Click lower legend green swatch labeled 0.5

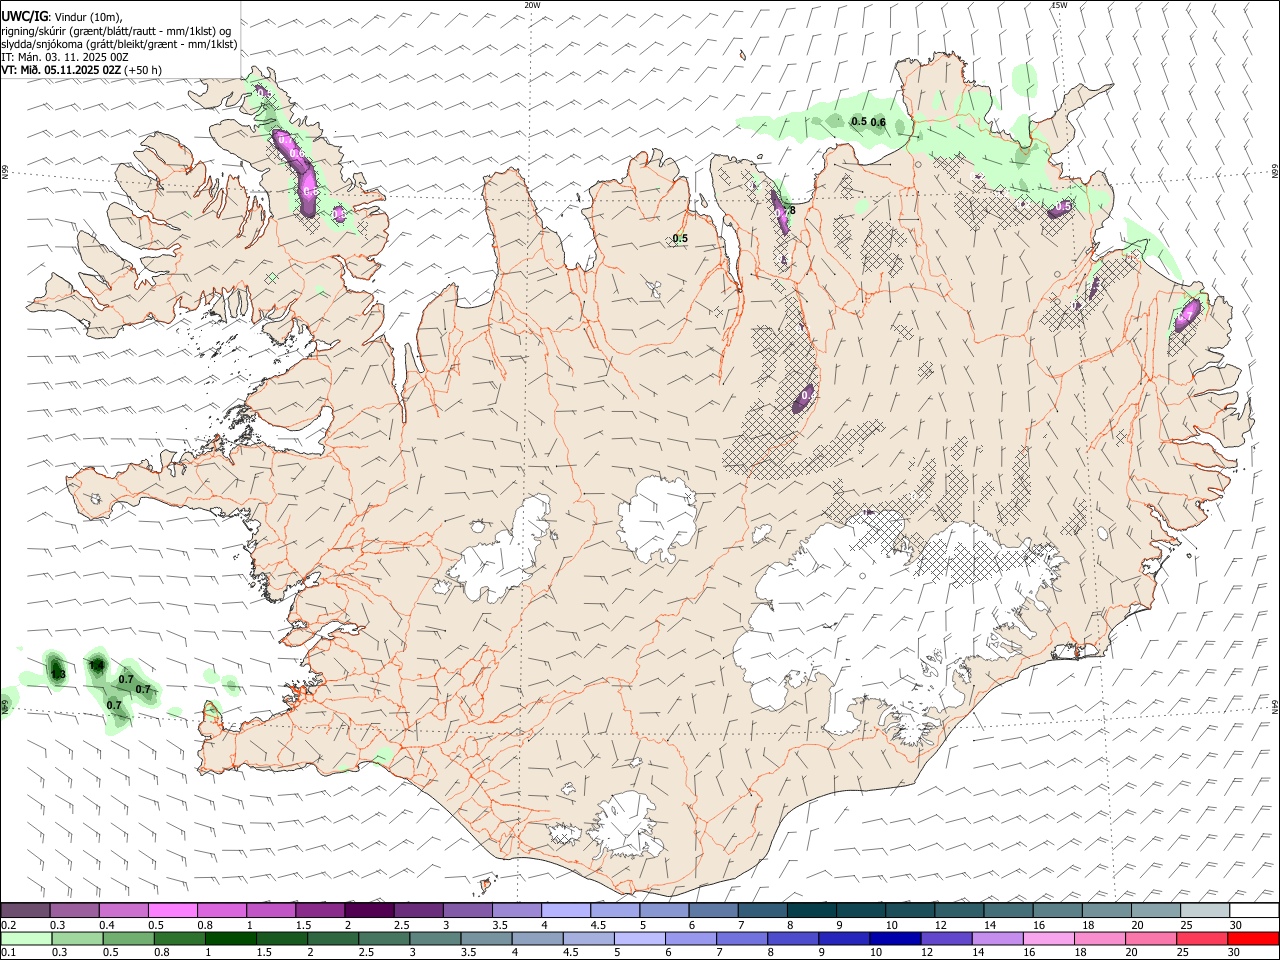pyautogui.click(x=128, y=939)
